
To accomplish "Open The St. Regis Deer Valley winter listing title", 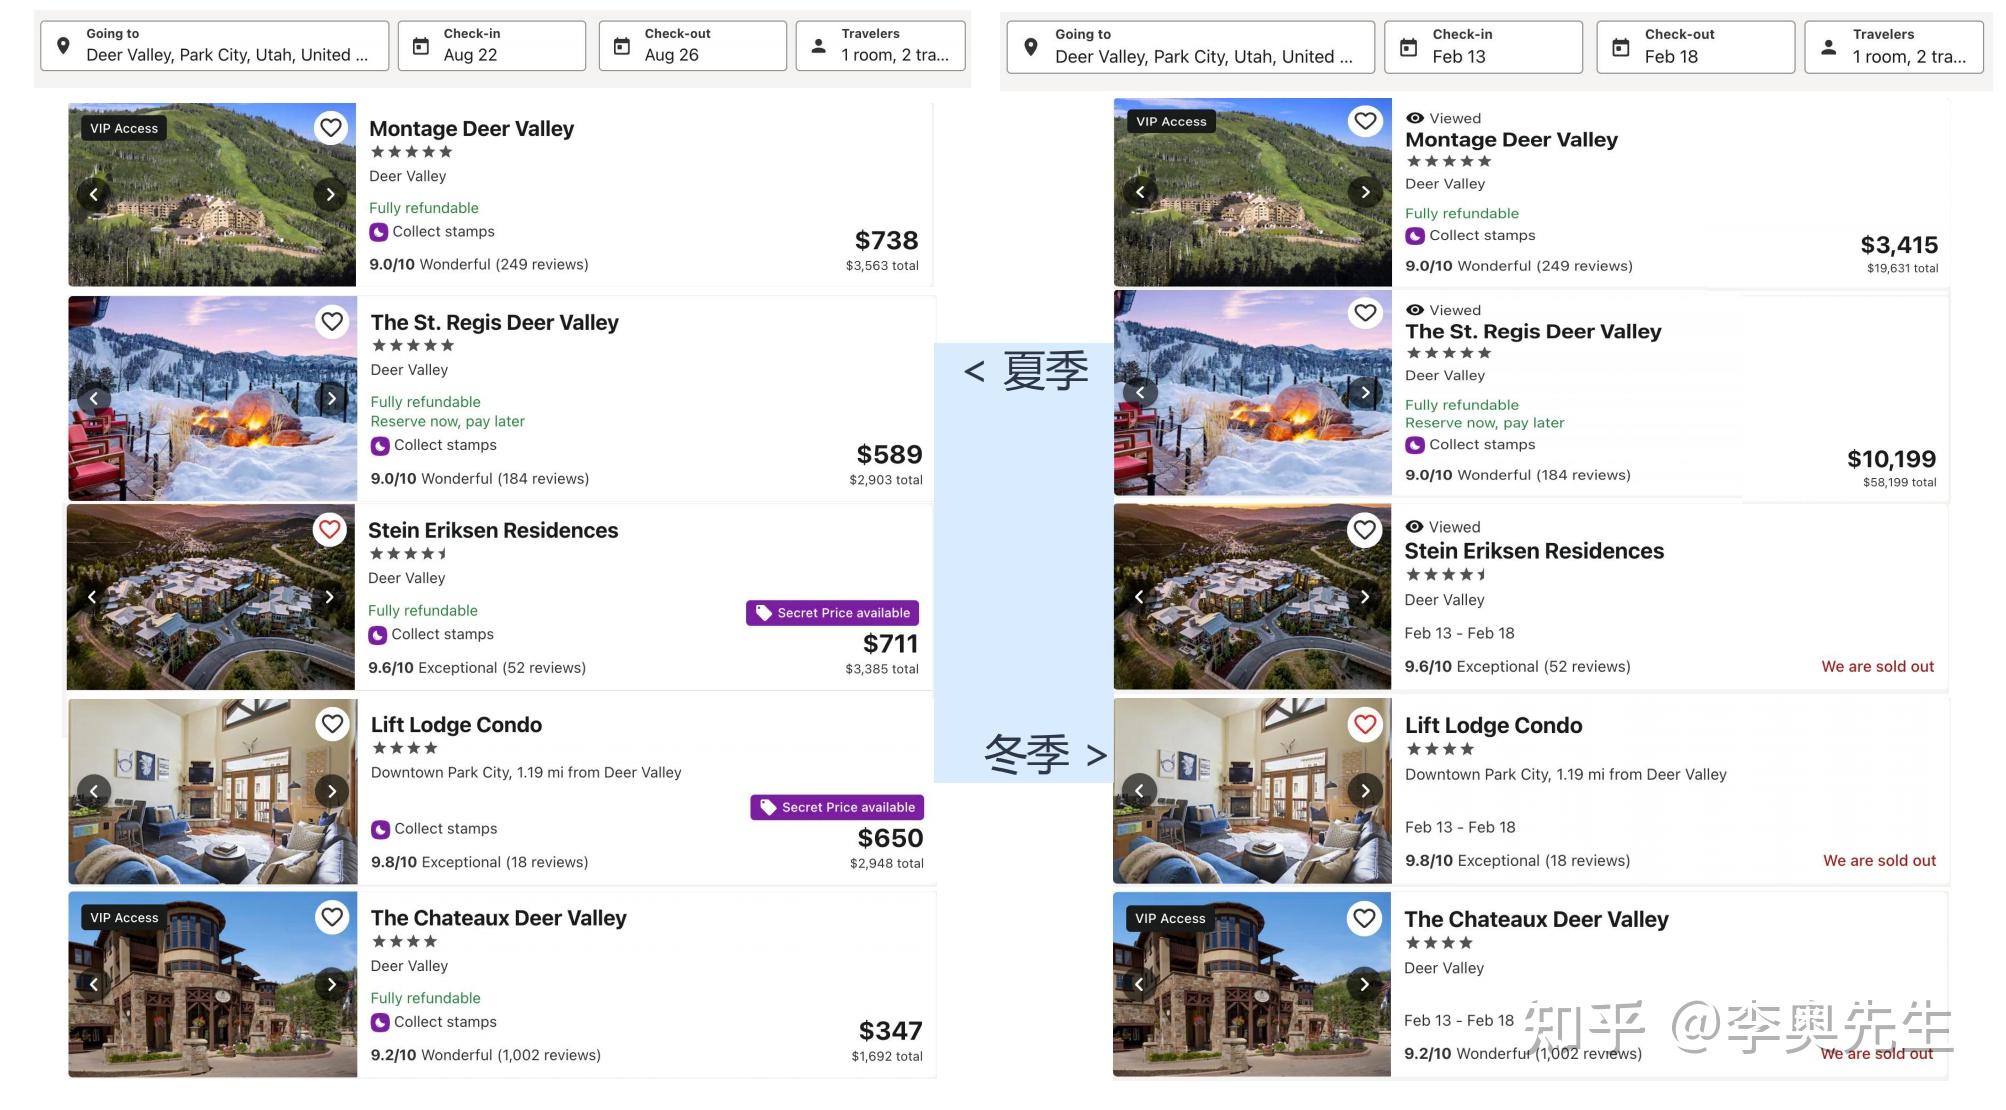I will coord(1533,332).
